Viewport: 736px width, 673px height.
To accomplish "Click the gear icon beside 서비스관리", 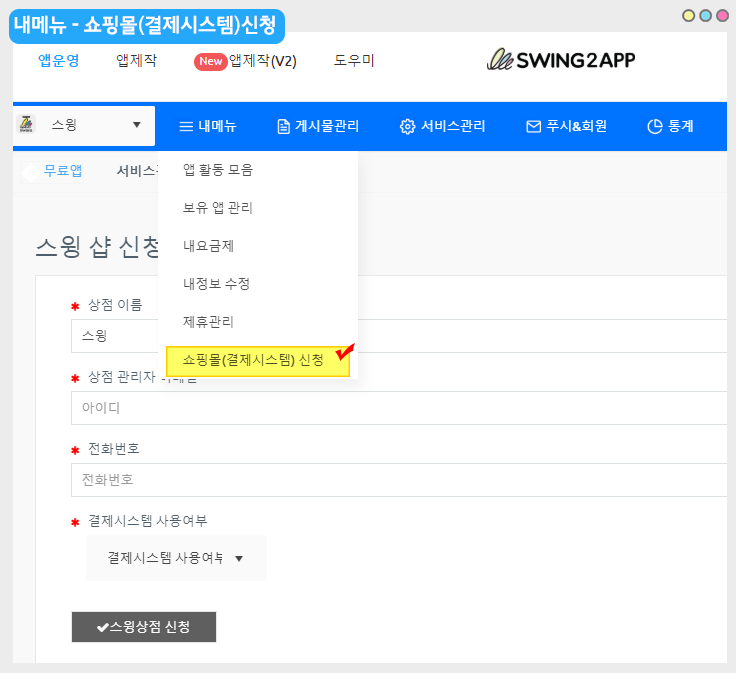I will coord(407,126).
